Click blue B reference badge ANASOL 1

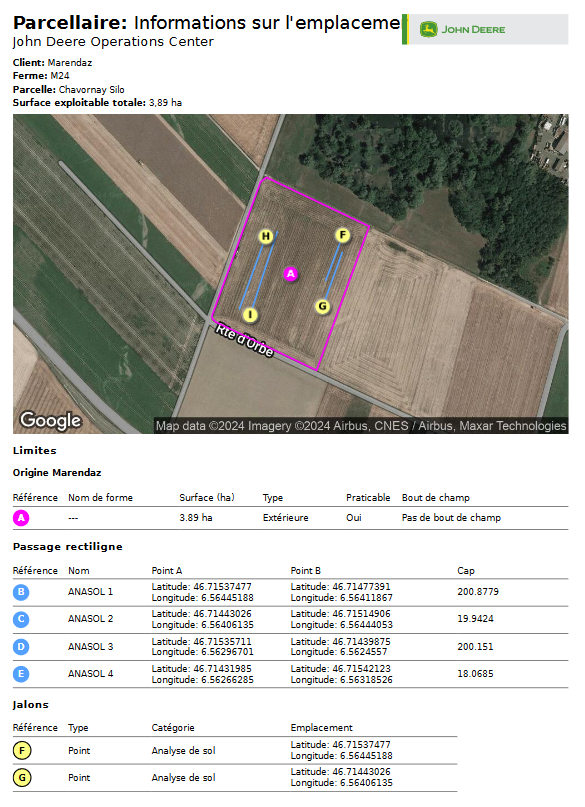21,592
